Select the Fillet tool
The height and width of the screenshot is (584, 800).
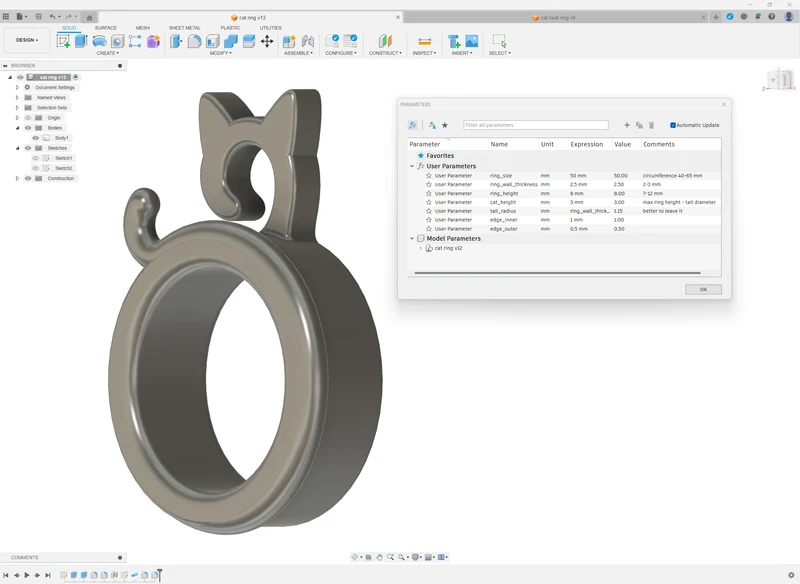[194, 41]
